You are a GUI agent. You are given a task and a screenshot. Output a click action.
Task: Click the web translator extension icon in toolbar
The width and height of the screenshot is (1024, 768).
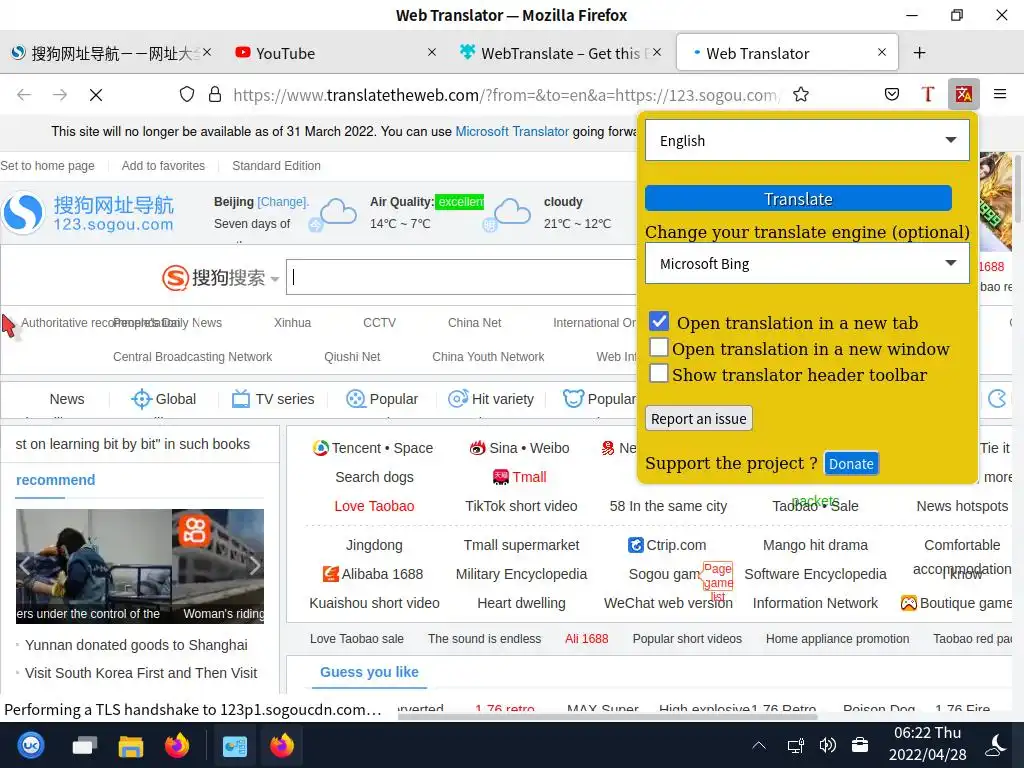(x=963, y=94)
